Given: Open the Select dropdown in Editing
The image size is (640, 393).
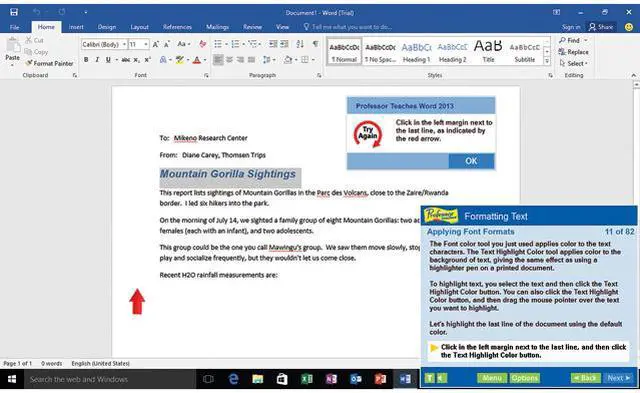Looking at the screenshot, I should [x=573, y=64].
